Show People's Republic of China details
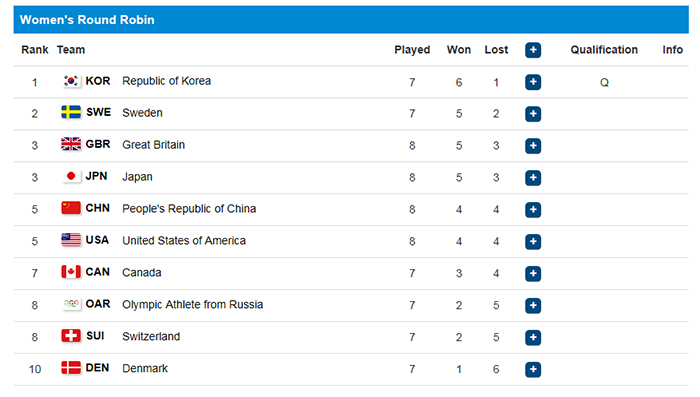 click(x=533, y=210)
